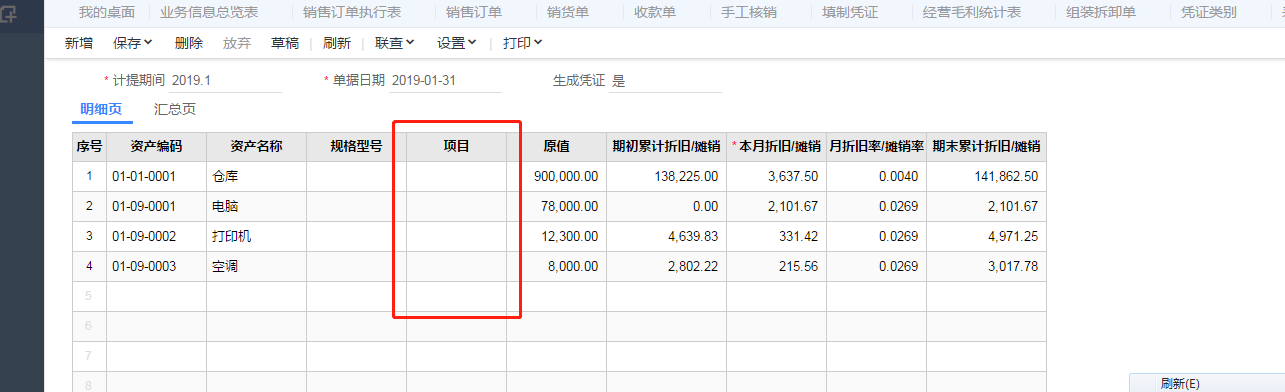
Task: Click monthly depreciation 331.42 cell
Action: pyautogui.click(x=777, y=236)
